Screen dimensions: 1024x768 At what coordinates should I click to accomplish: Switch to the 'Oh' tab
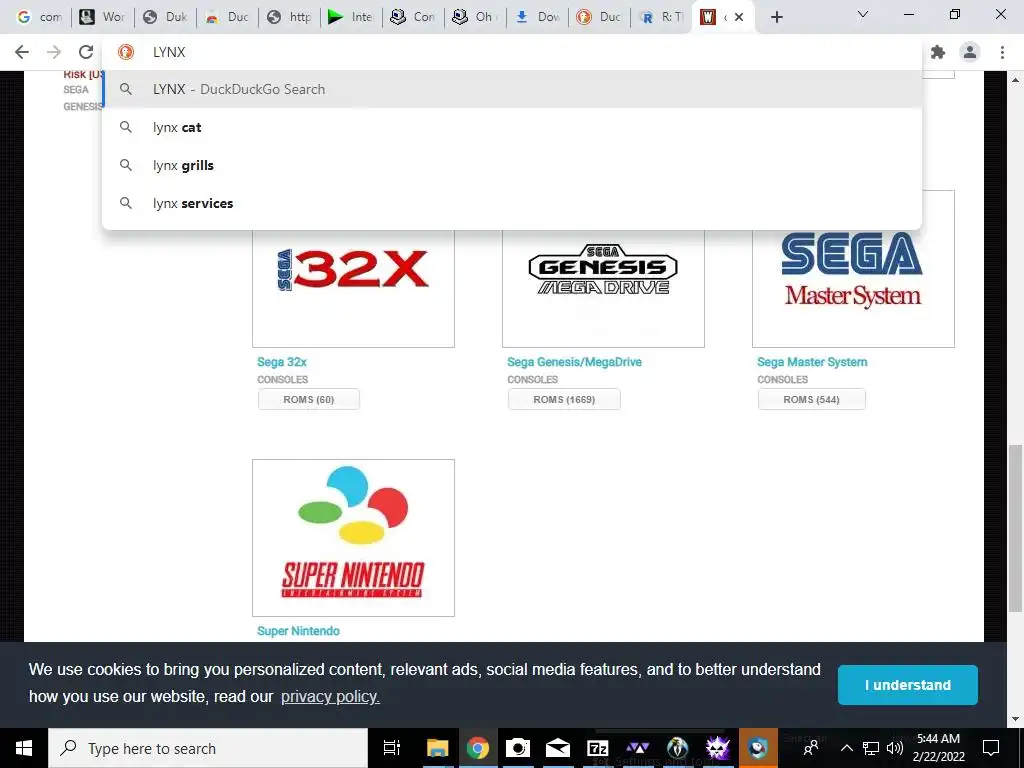(475, 17)
